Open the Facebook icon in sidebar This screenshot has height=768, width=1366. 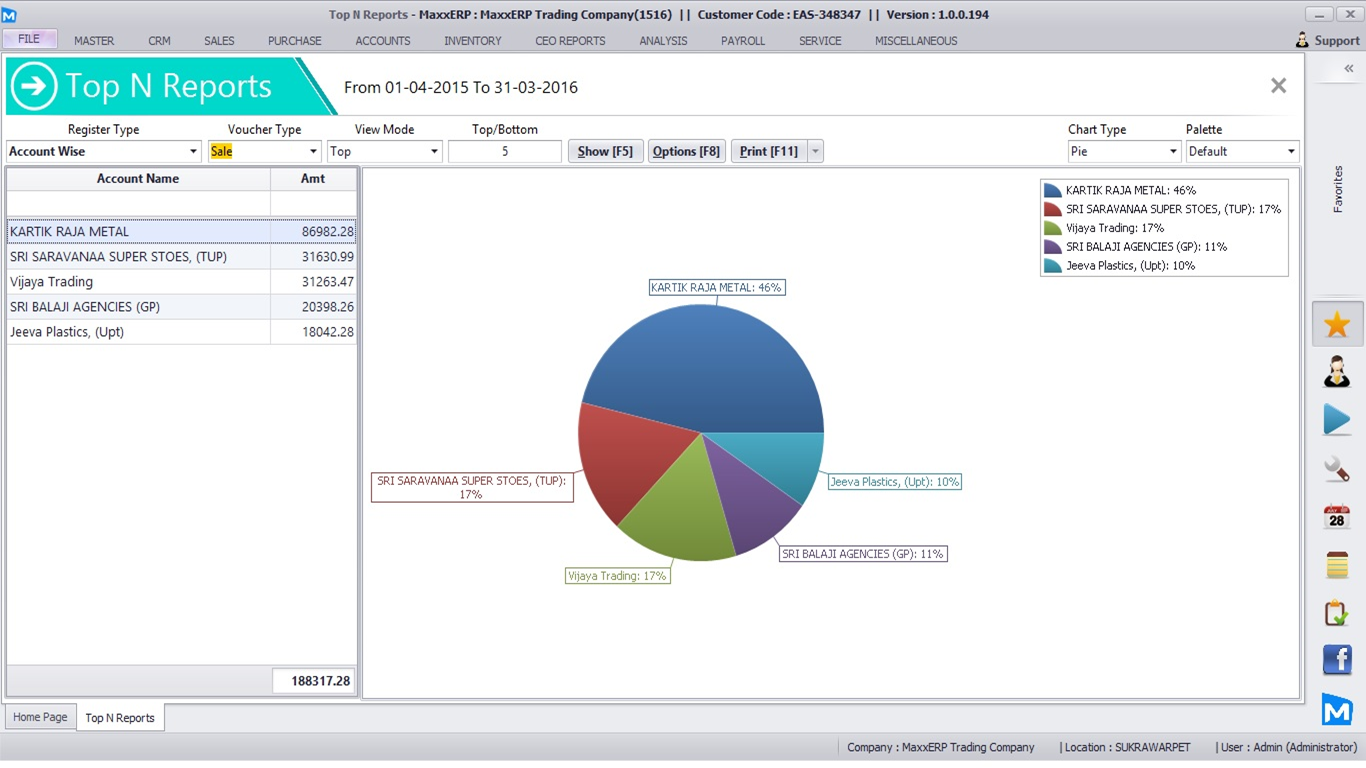[1337, 660]
